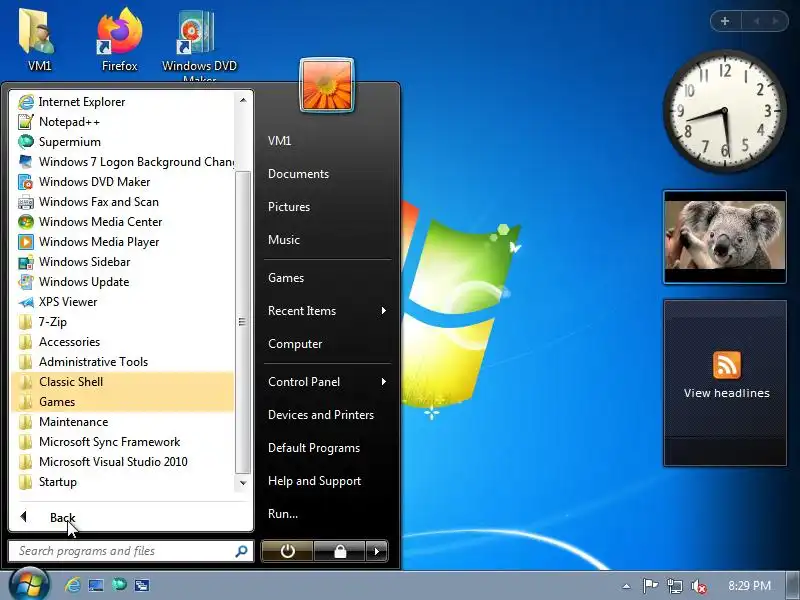
Task: Expand the Games program folder
Action: tap(122, 402)
